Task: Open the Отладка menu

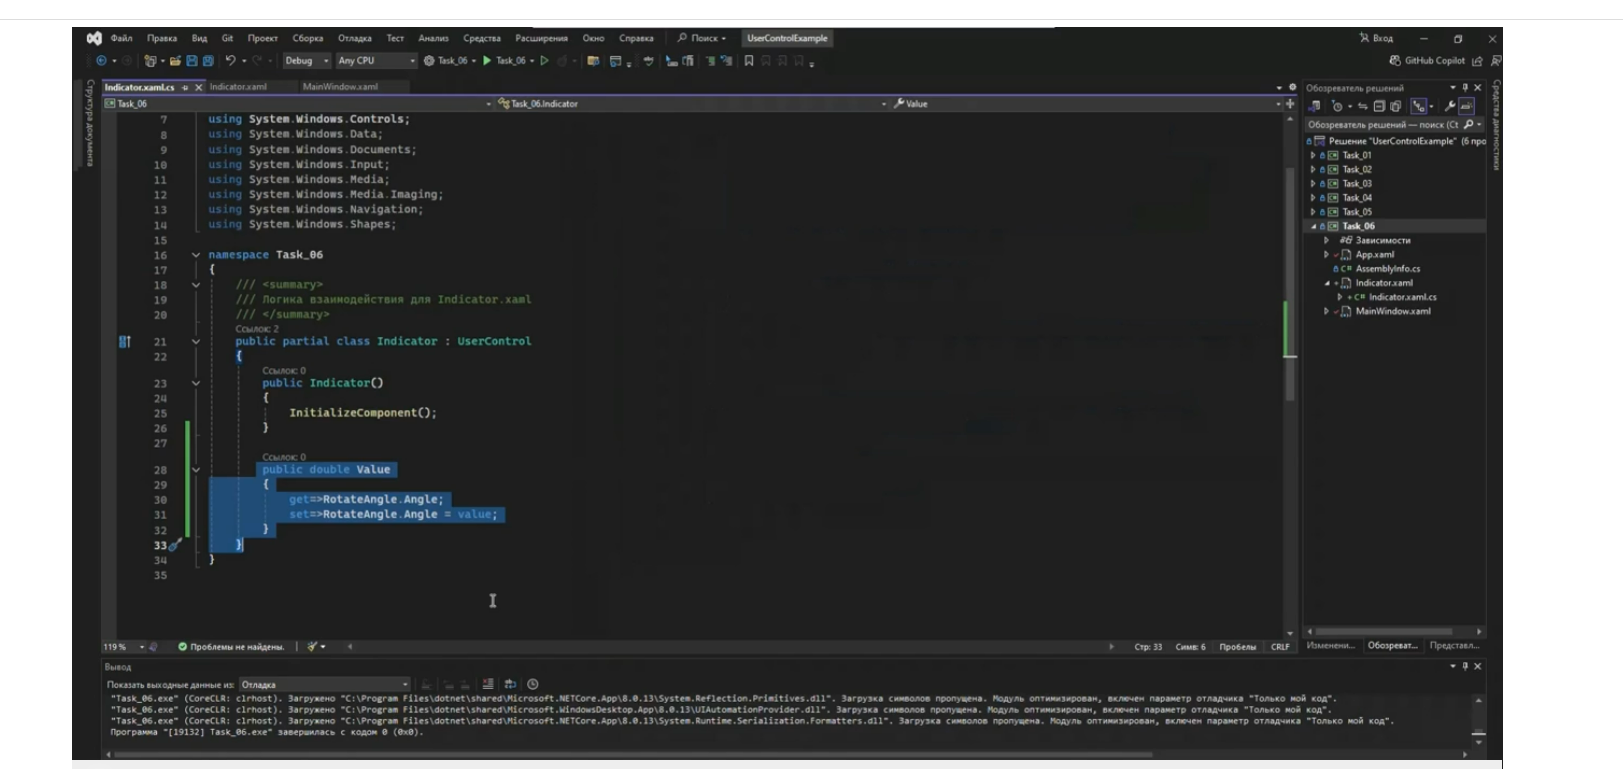Action: pyautogui.click(x=355, y=38)
